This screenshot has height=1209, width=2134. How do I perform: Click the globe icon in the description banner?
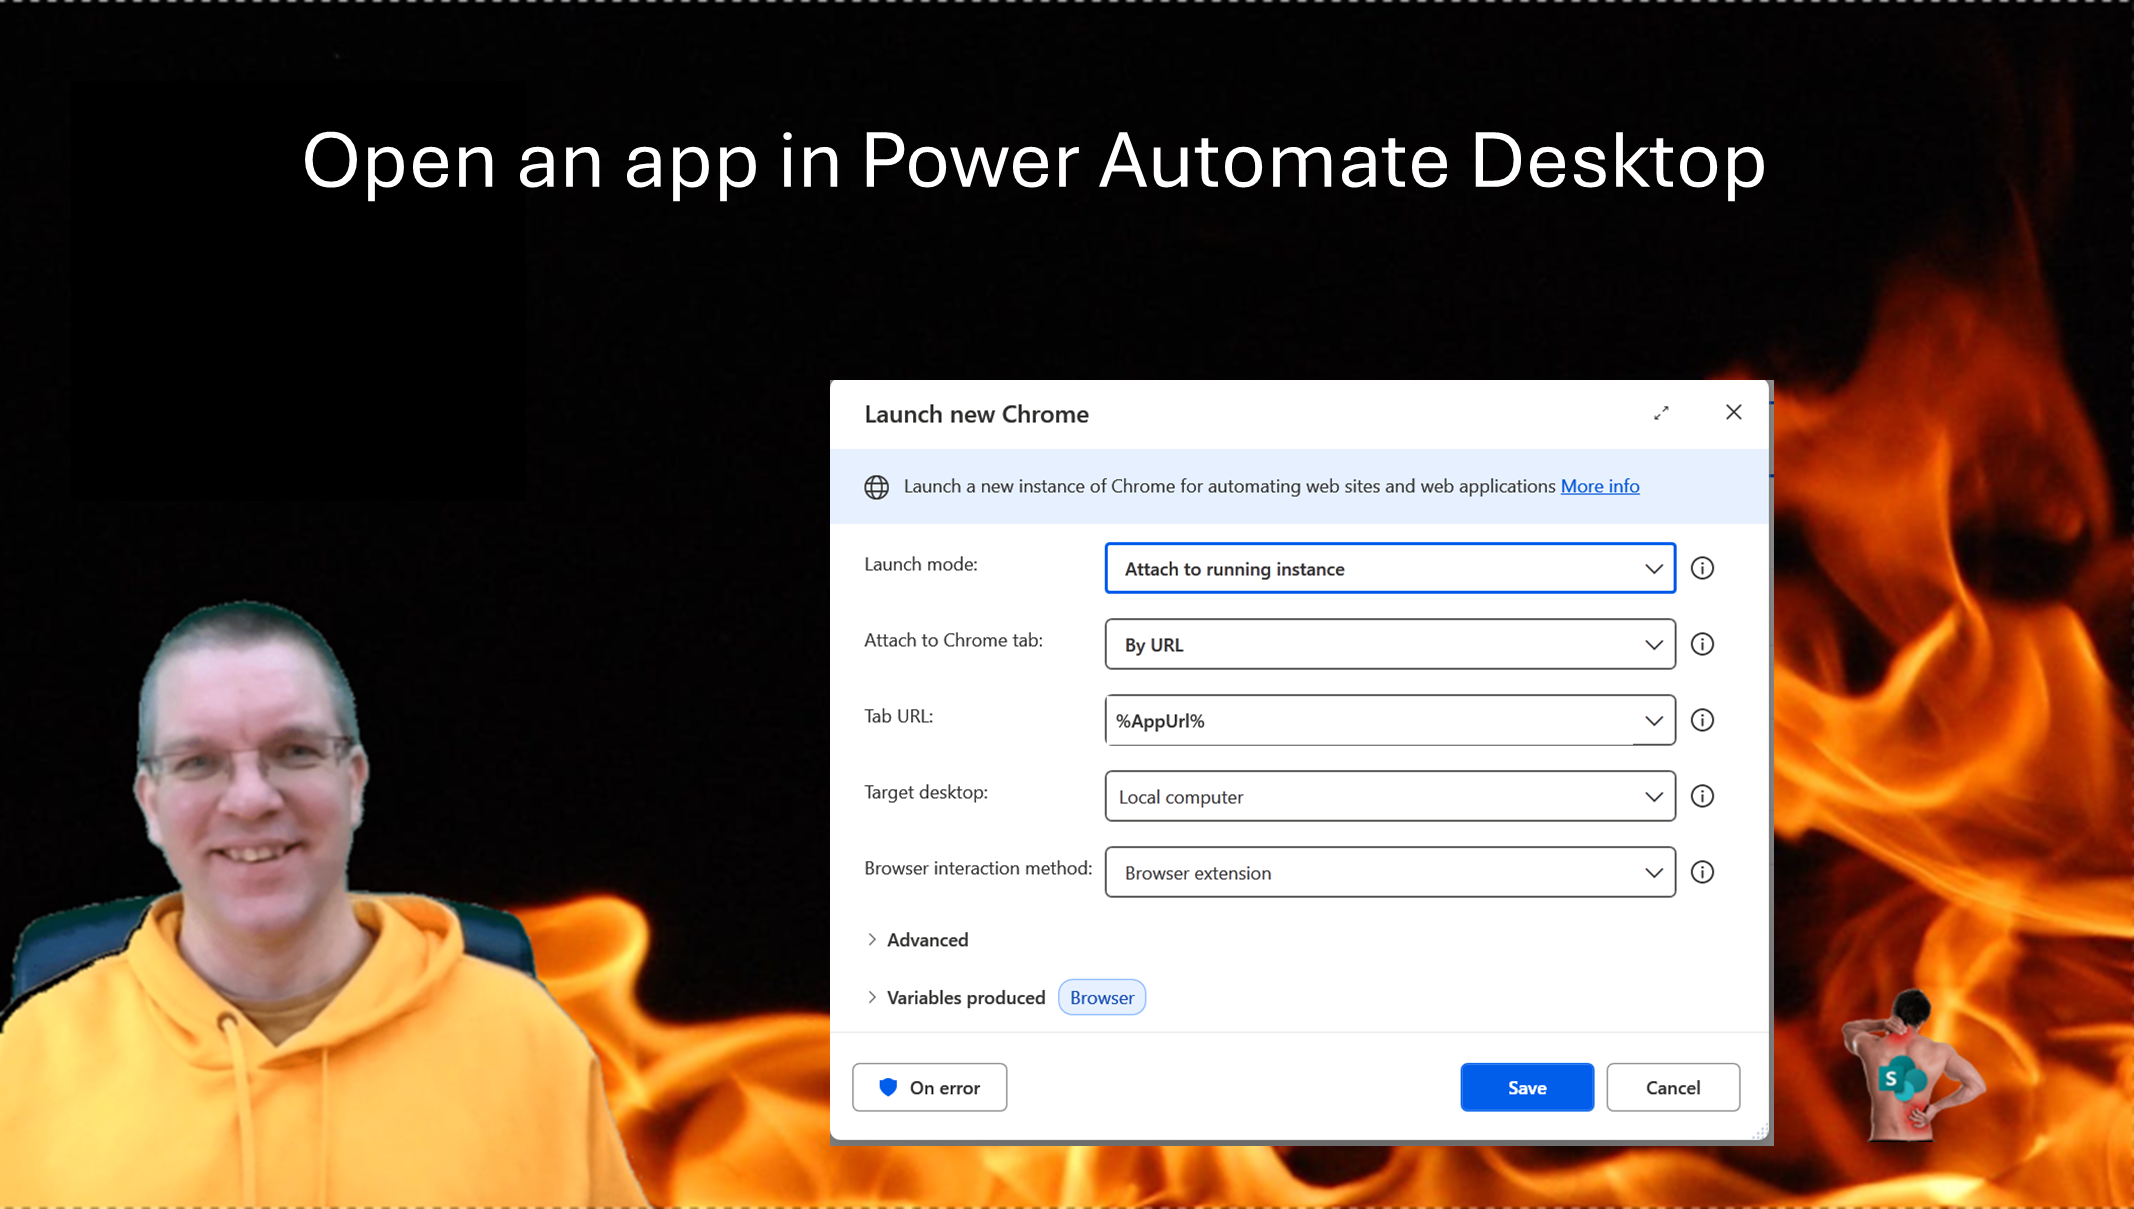point(877,487)
